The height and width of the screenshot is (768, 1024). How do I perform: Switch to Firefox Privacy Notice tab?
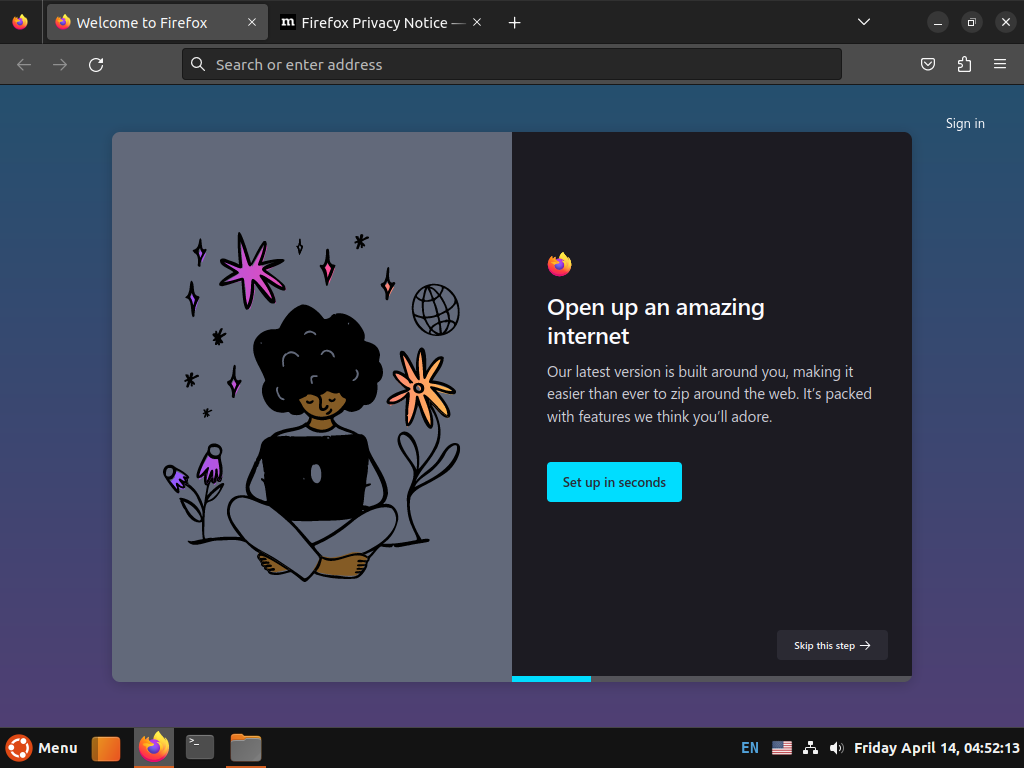(x=383, y=22)
